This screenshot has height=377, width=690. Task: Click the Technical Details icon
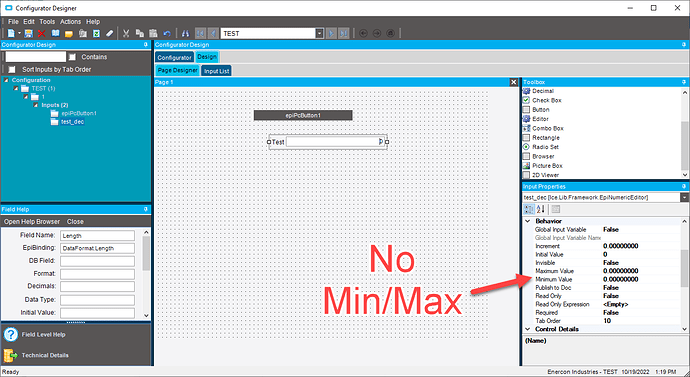point(11,355)
